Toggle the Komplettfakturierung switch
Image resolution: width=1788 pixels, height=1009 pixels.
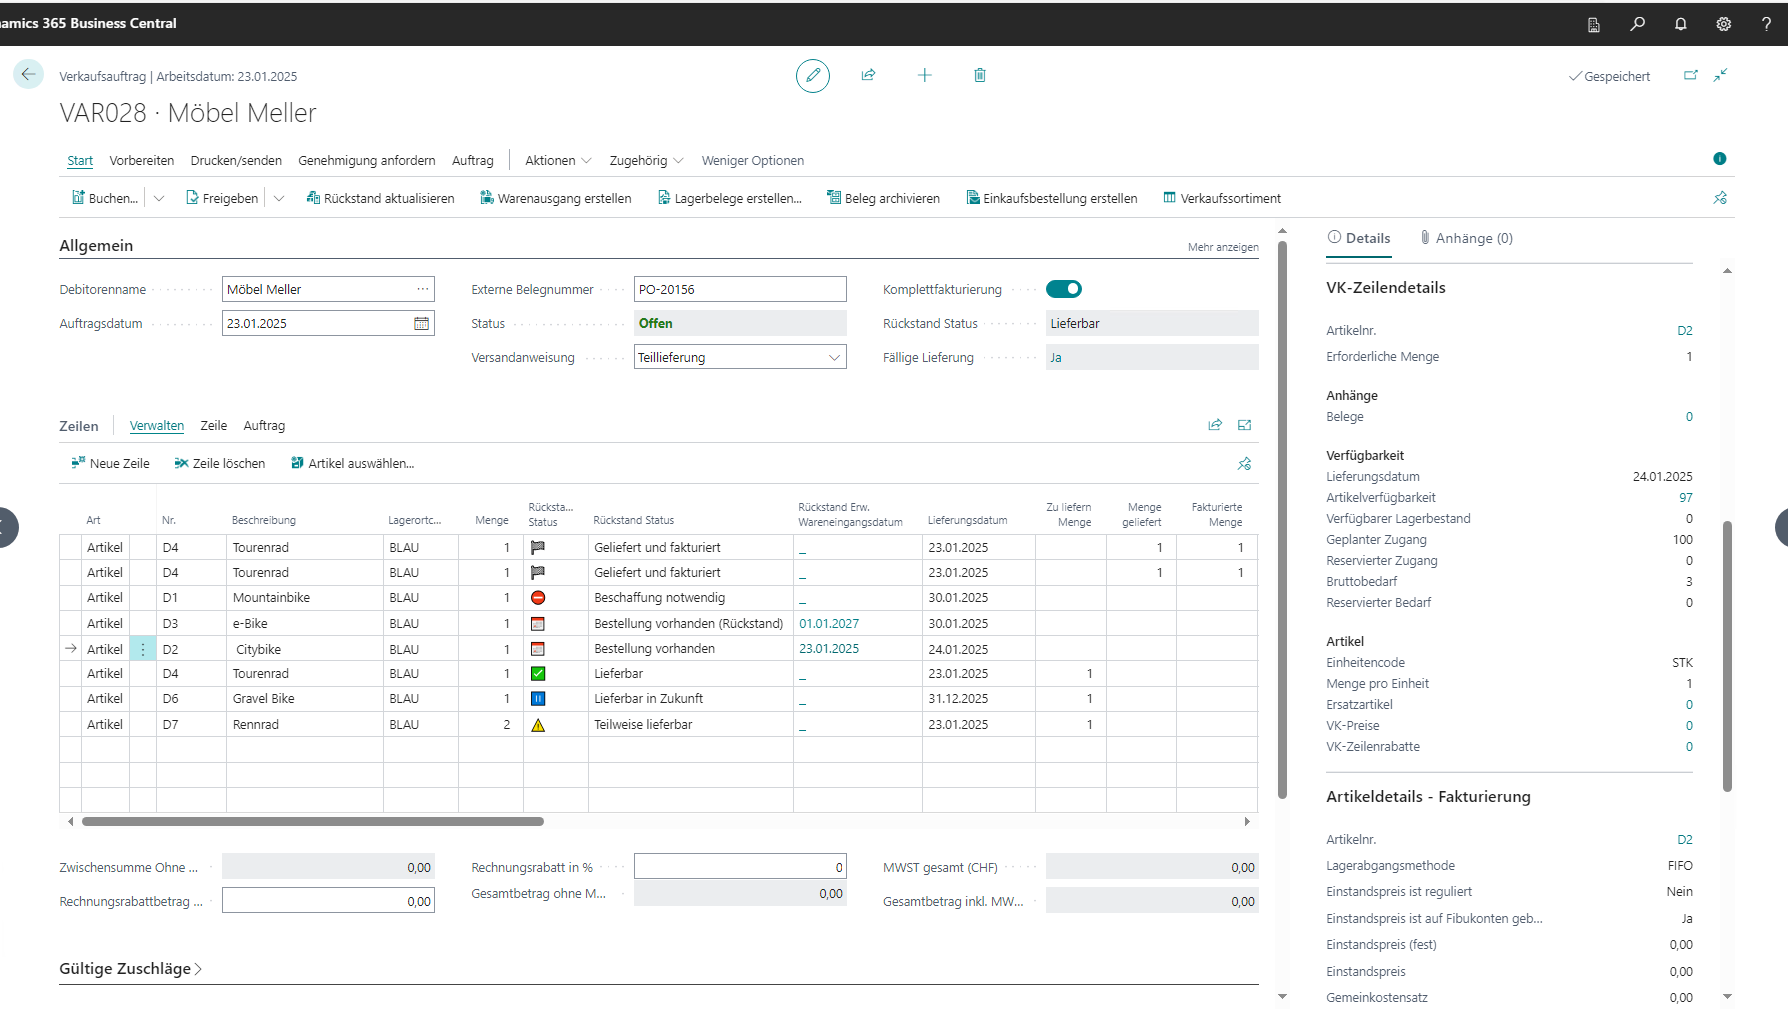1063,290
